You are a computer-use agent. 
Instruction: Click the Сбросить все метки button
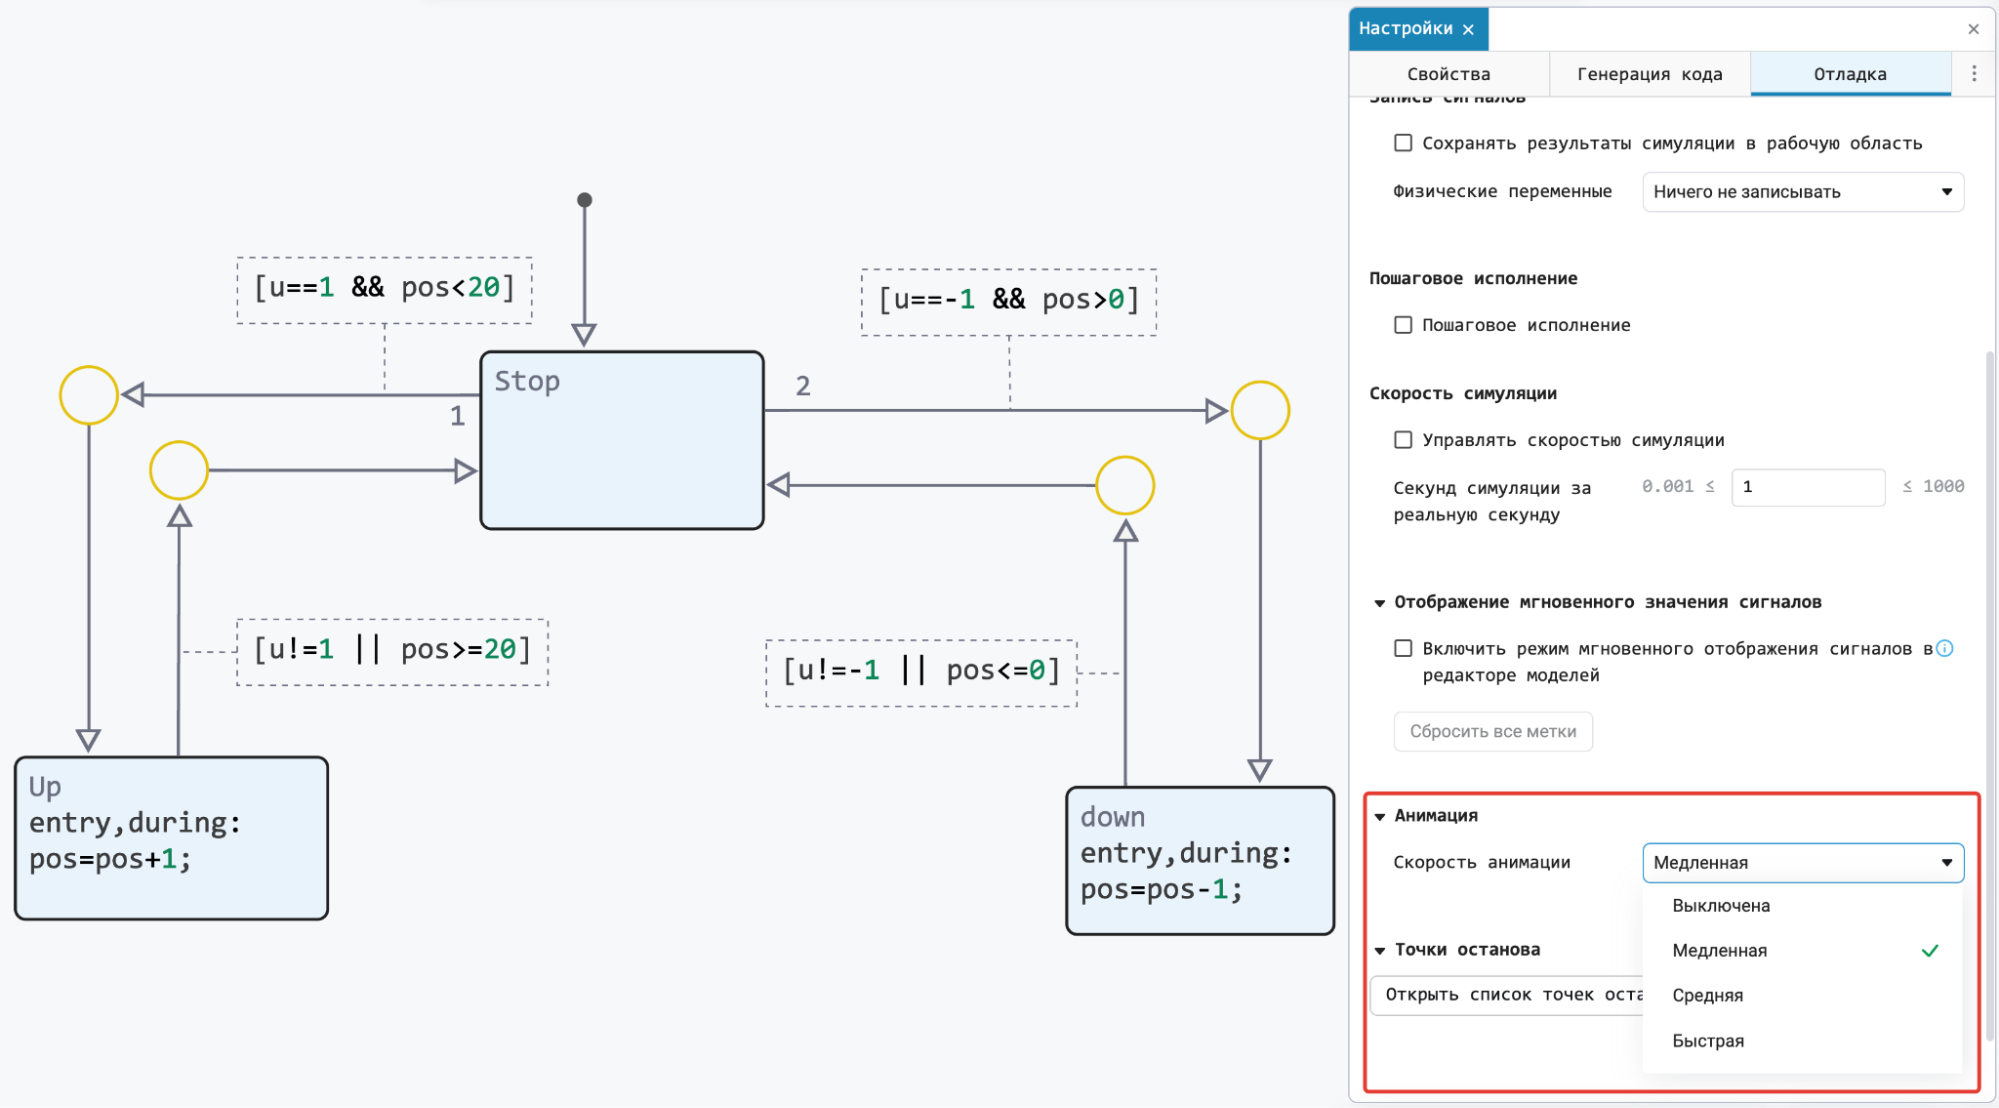(1493, 732)
